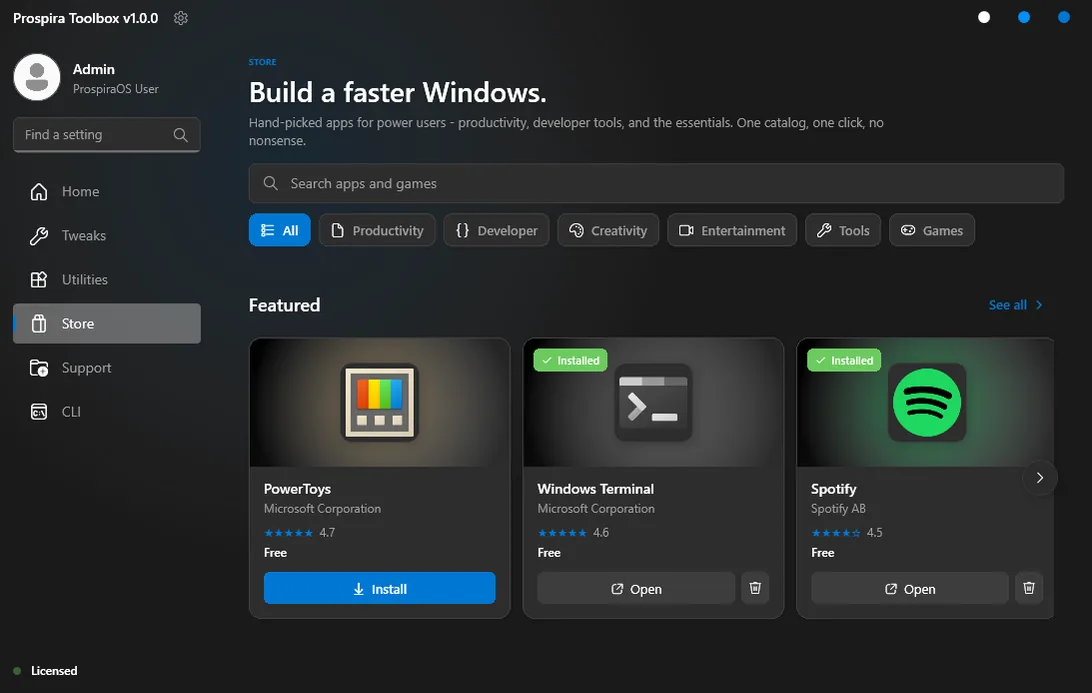Click the Spotify app icon
This screenshot has height=693, width=1092.
pos(927,403)
